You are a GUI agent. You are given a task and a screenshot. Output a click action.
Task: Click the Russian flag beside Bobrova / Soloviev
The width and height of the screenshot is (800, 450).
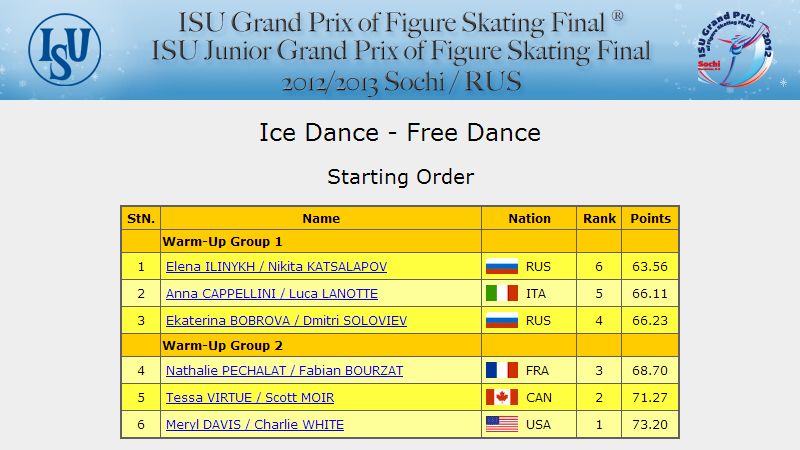[x=502, y=320]
